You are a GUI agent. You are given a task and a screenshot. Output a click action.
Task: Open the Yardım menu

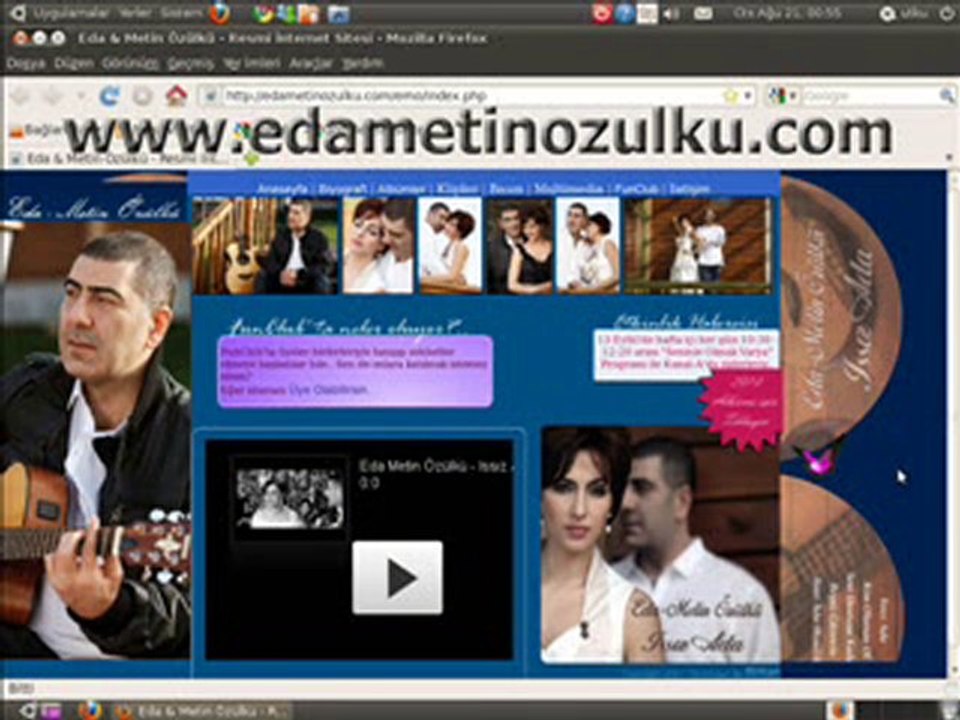362,63
